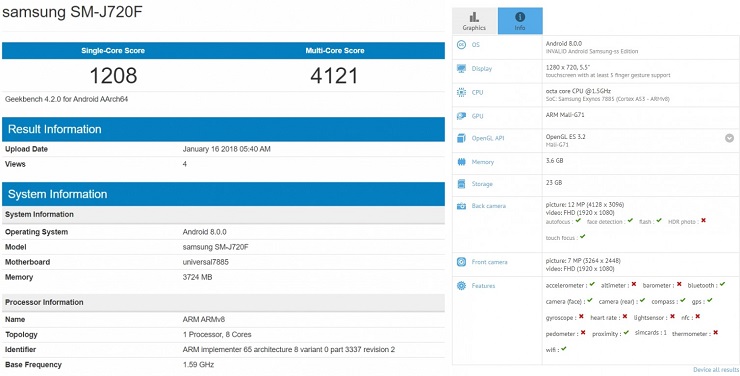Click the OS value Android 8.0.0 in Info panel

click(564, 43)
